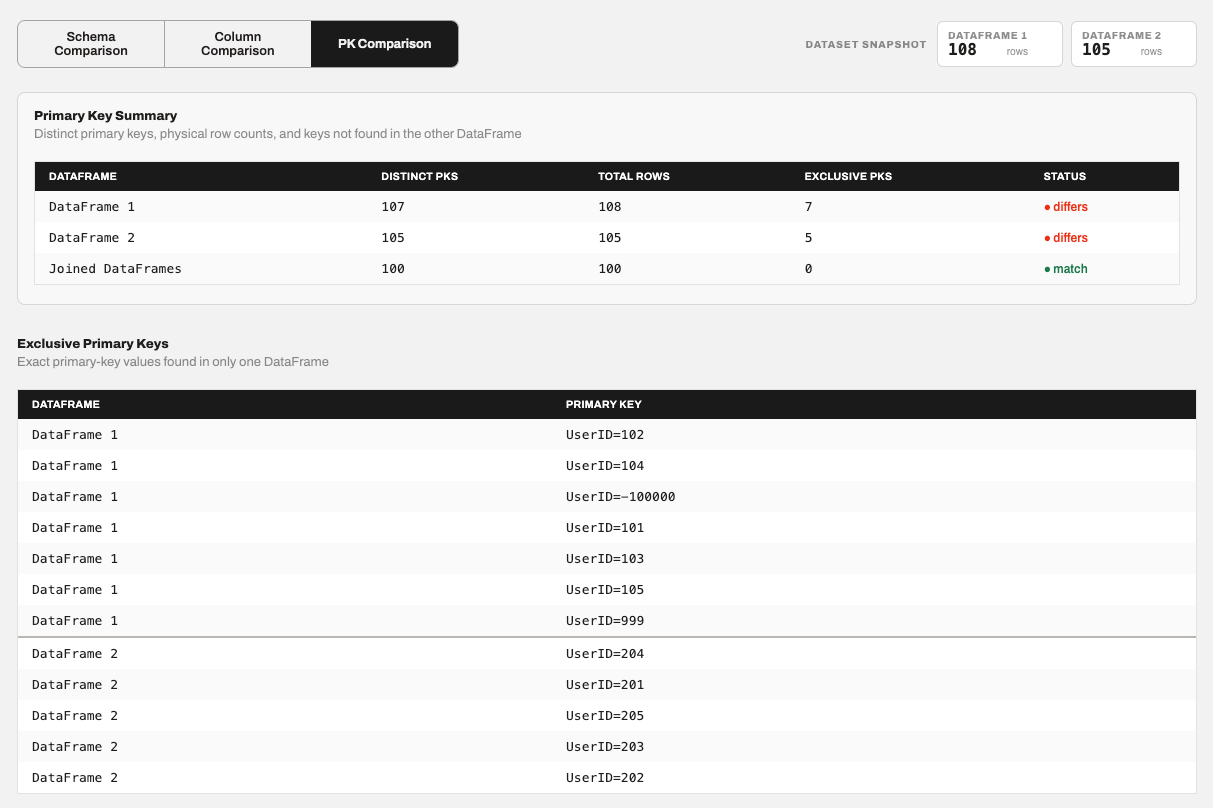Click the match status for Joined DataFrames
Viewport: 1213px width, 808px height.
(x=1066, y=269)
